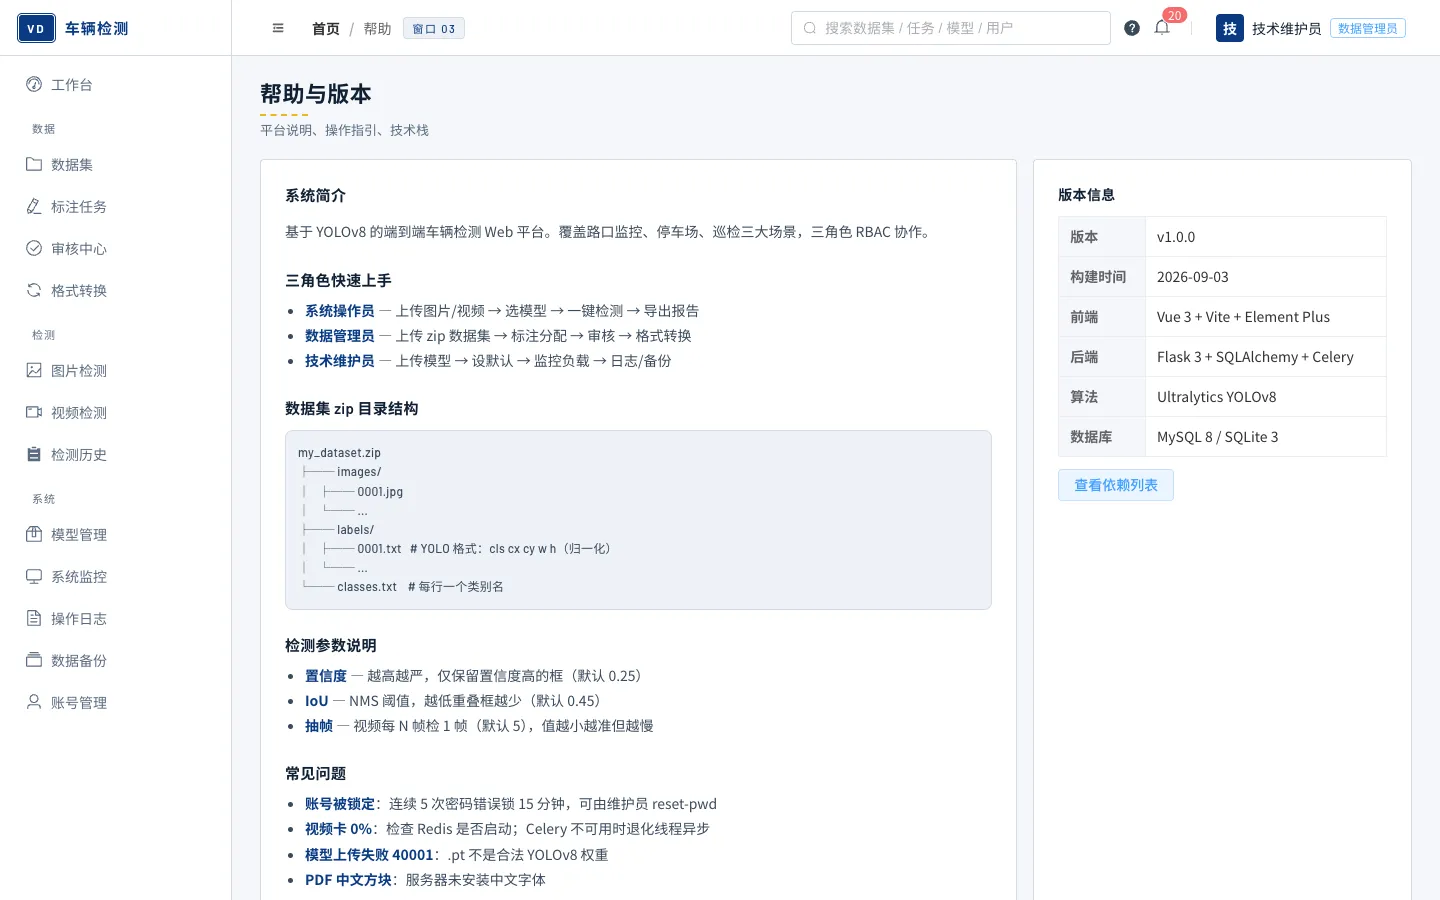This screenshot has width=1440, height=900.
Task: Click the user avatar 技 icon
Action: [1230, 28]
